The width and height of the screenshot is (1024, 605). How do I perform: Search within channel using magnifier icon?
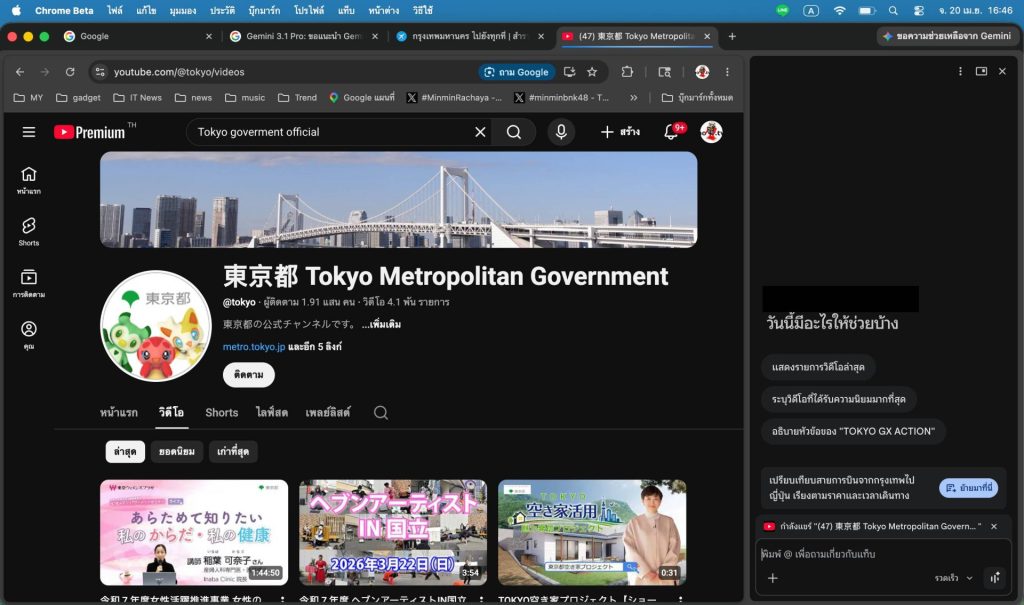[x=380, y=412]
